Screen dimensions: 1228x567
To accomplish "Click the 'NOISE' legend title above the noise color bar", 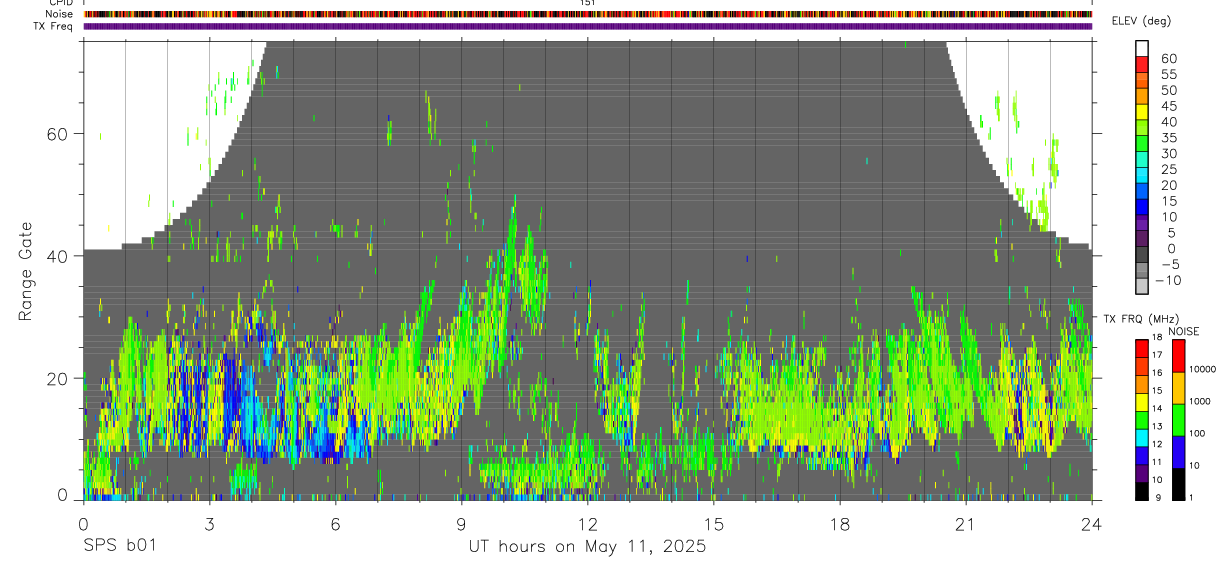I will click(1184, 331).
